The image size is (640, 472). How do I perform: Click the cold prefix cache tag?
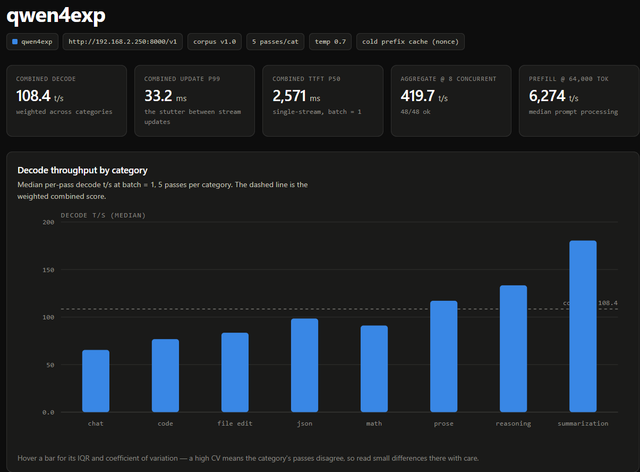point(410,42)
